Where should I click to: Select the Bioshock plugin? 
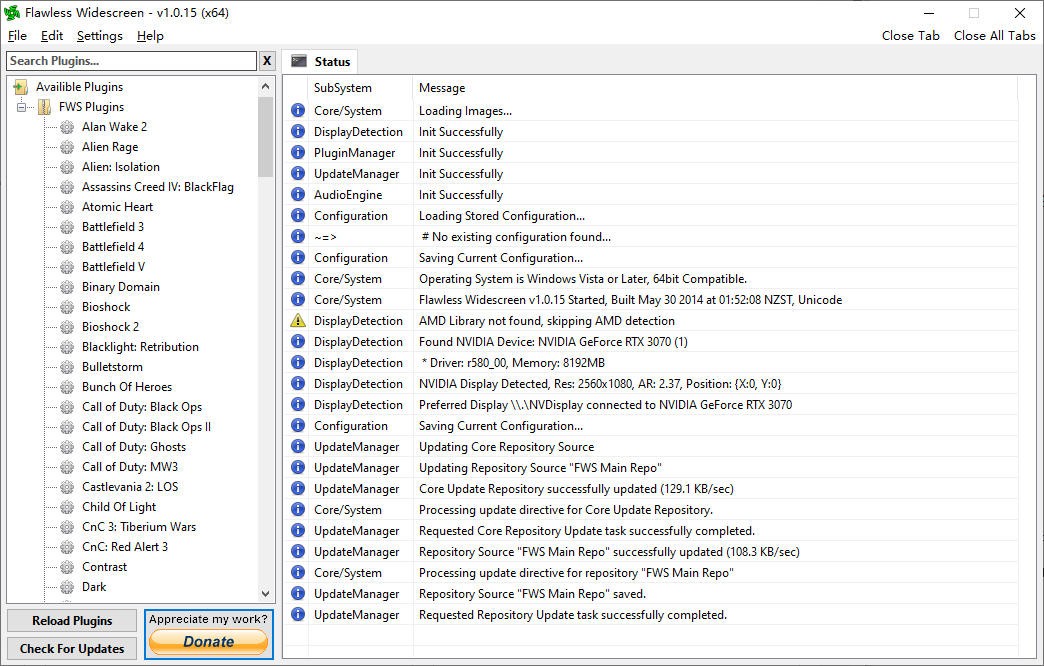click(106, 307)
